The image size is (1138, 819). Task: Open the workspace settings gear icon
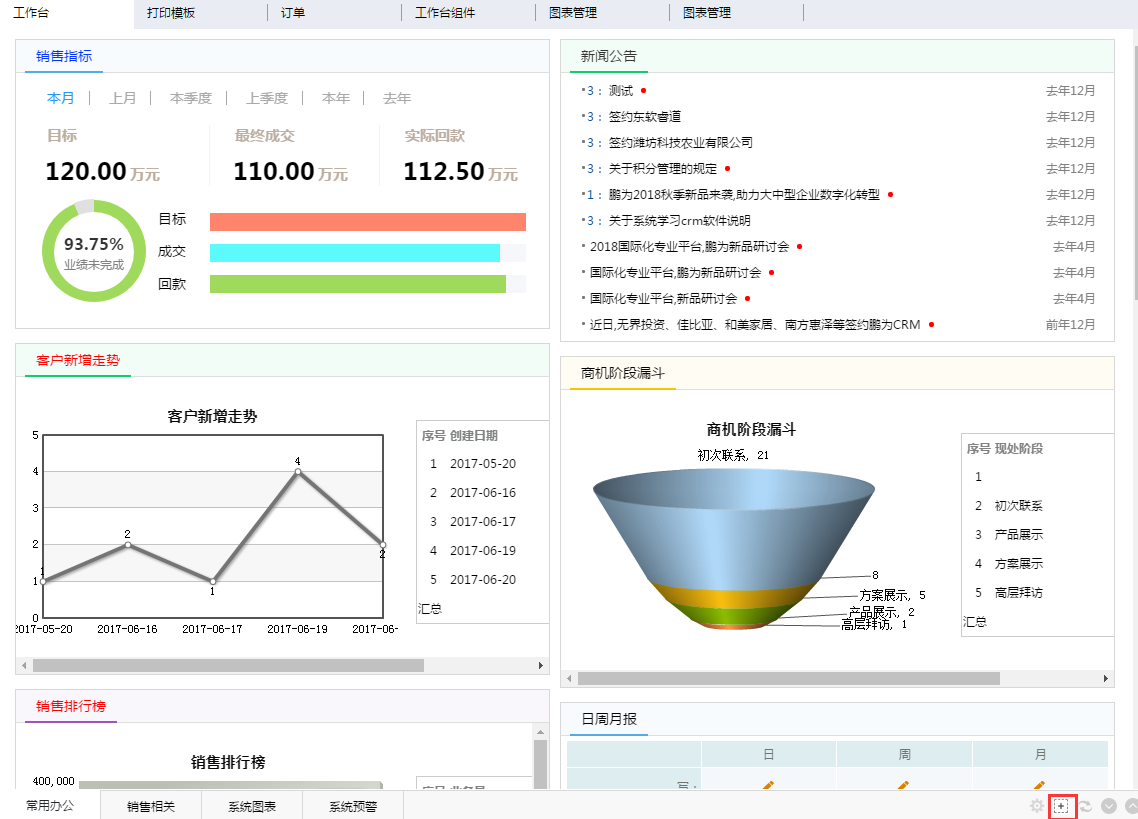tap(1037, 805)
